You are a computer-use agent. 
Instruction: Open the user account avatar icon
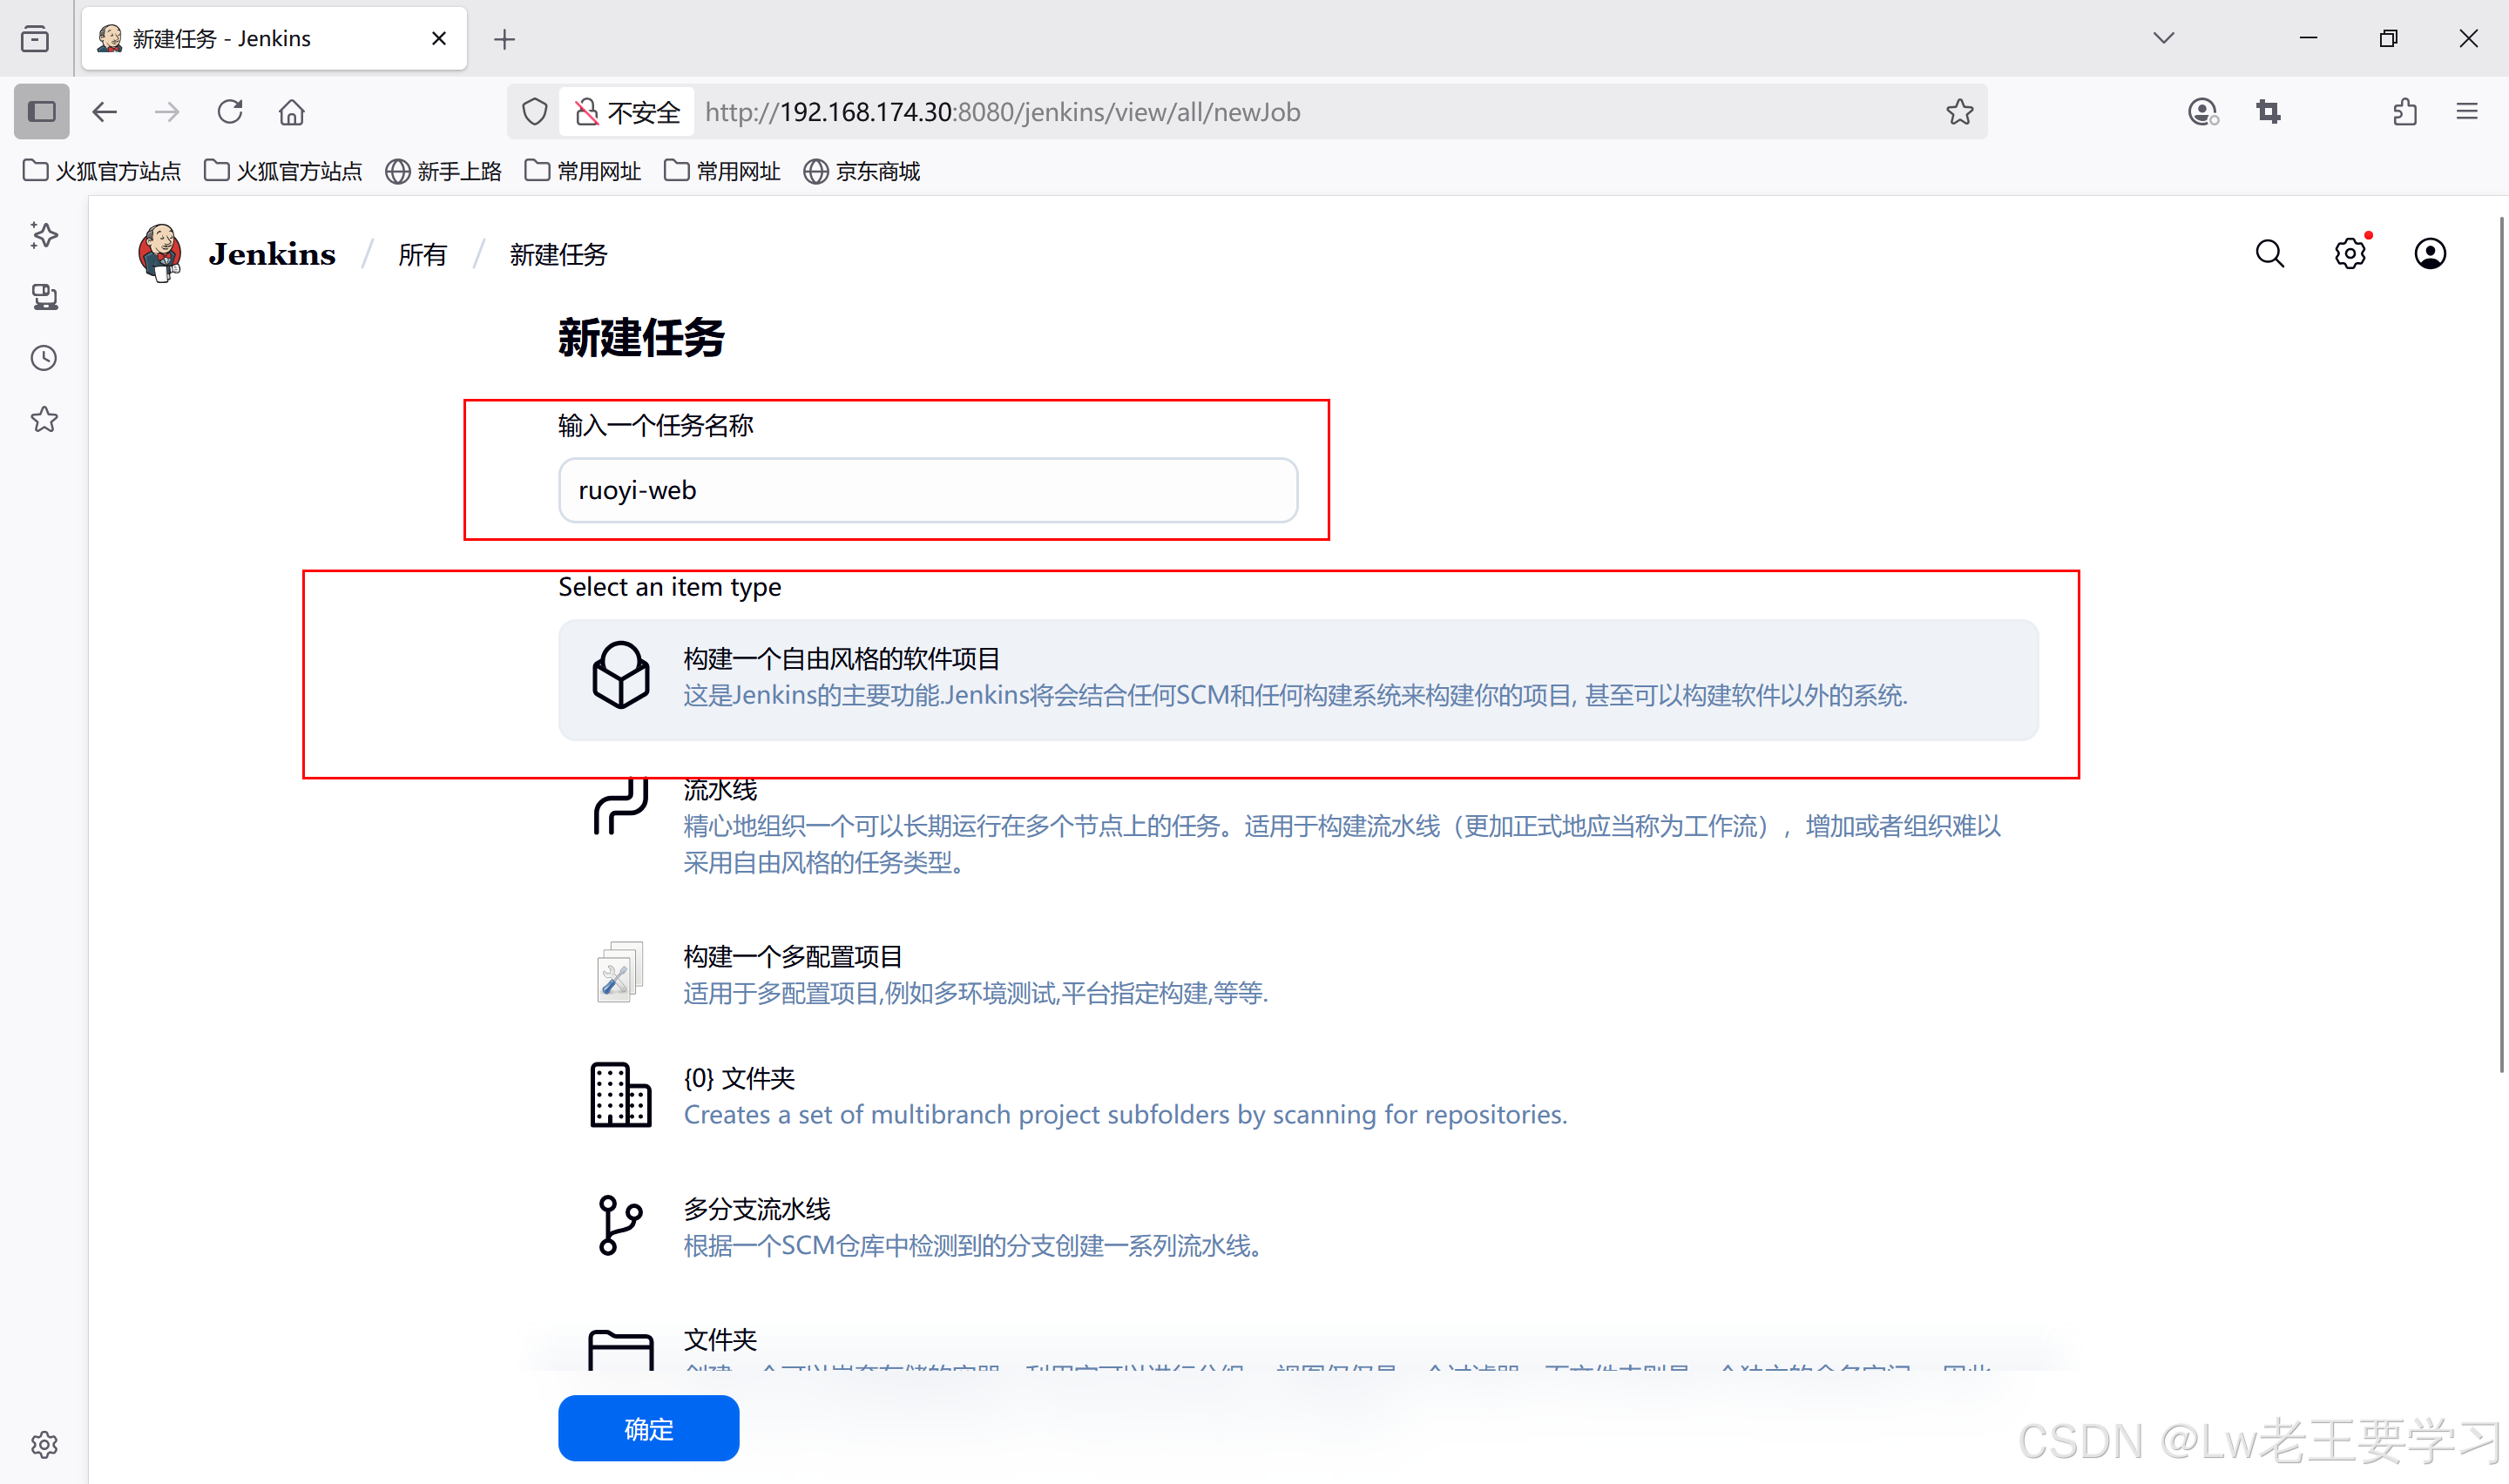(x=2429, y=254)
